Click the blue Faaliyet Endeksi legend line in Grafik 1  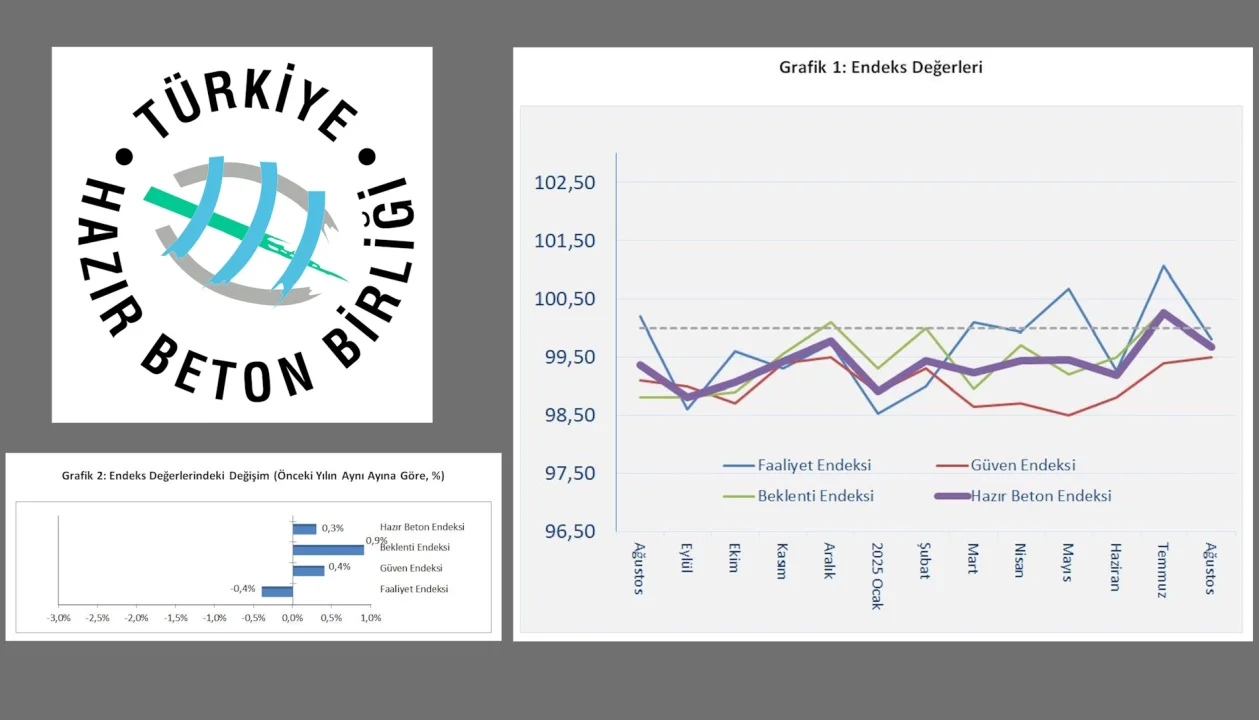pyautogui.click(x=738, y=465)
